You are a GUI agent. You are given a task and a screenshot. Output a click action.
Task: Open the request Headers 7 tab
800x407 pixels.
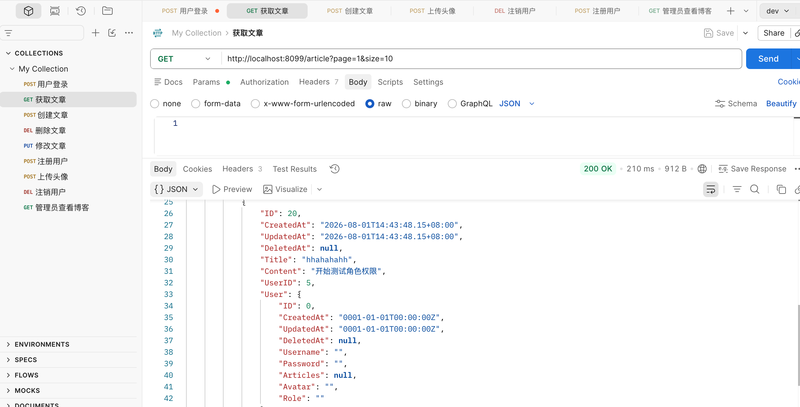coord(318,82)
